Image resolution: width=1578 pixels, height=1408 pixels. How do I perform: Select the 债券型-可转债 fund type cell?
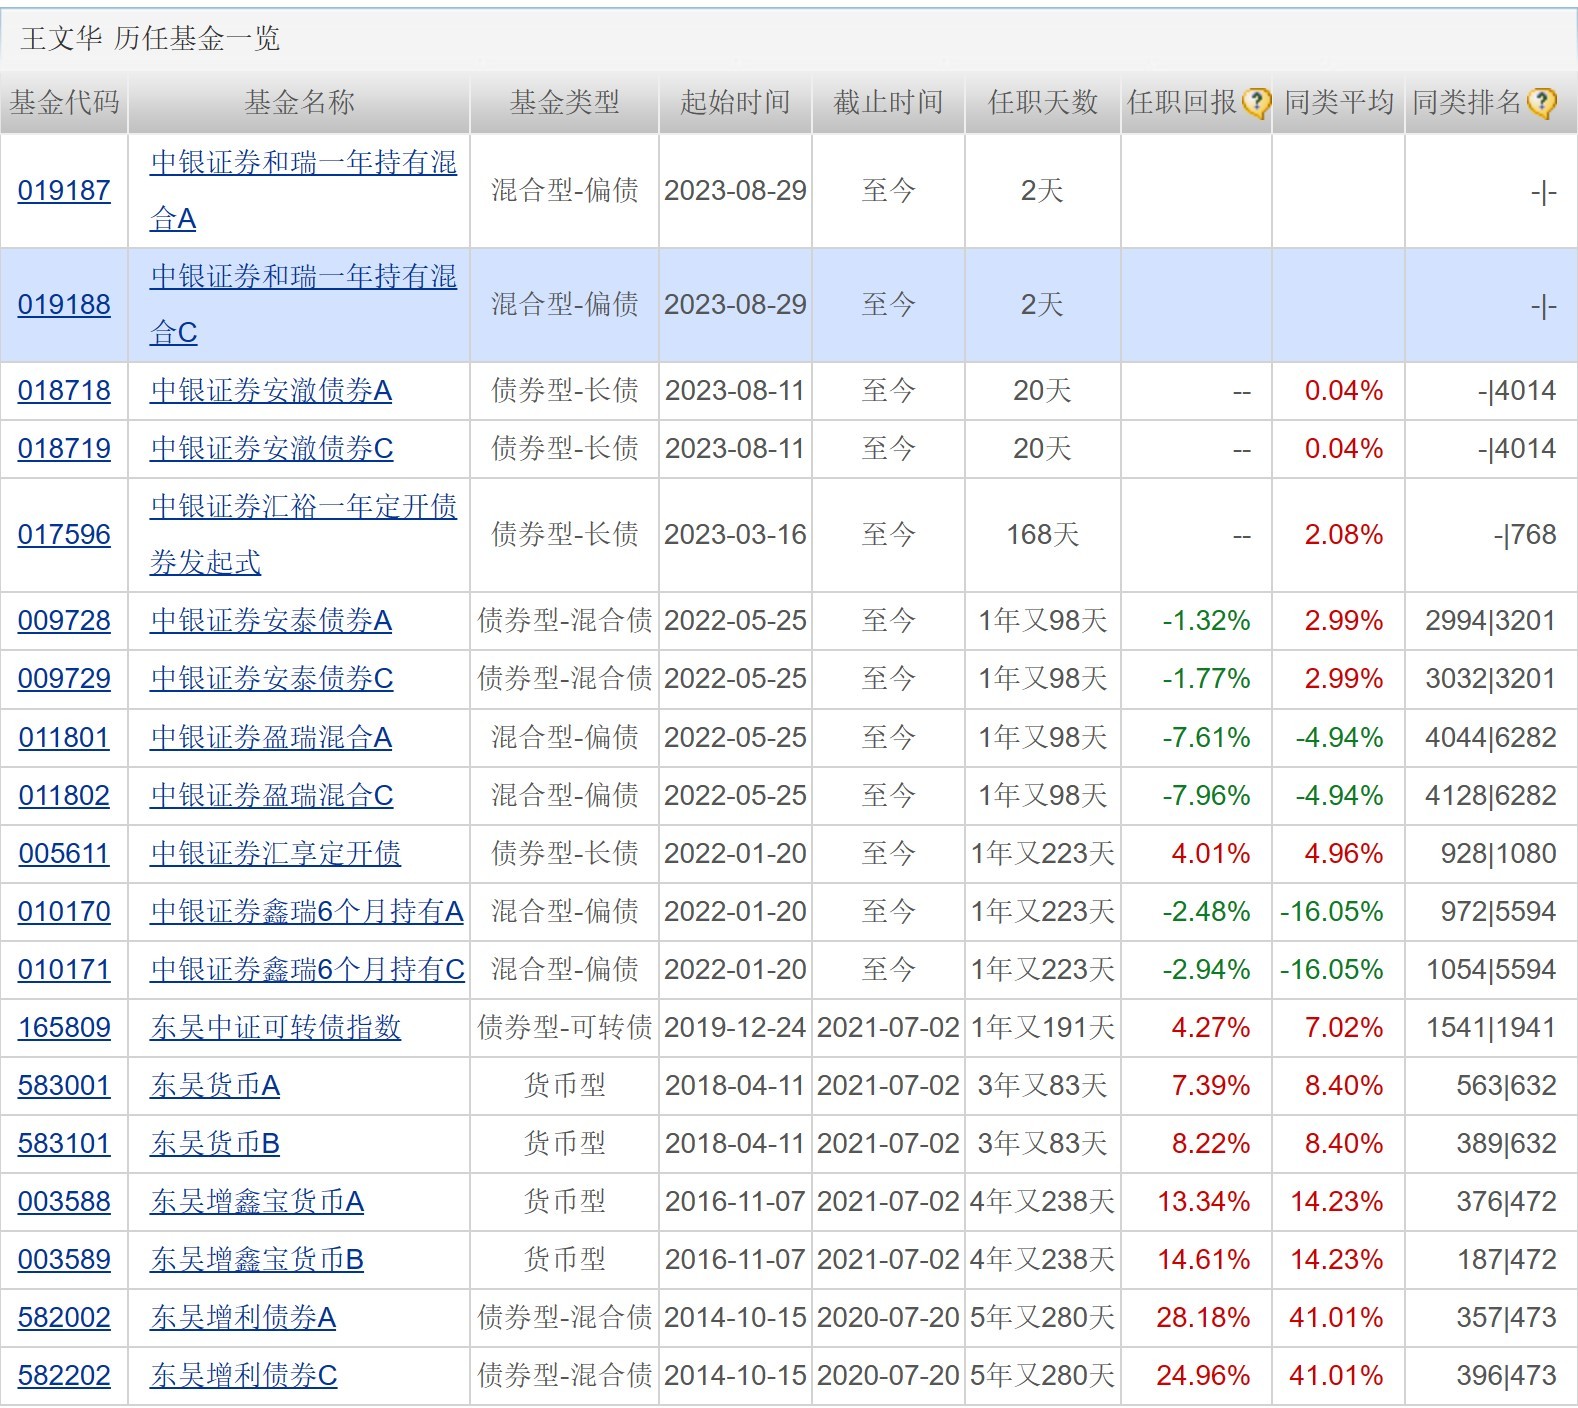(564, 1027)
